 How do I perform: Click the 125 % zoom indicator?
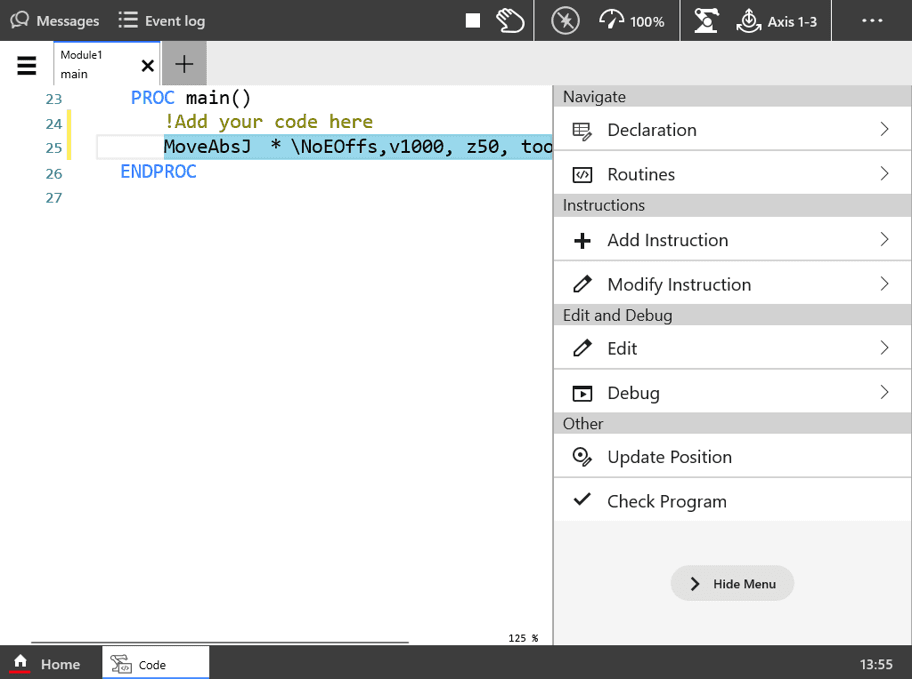pyautogui.click(x=523, y=638)
